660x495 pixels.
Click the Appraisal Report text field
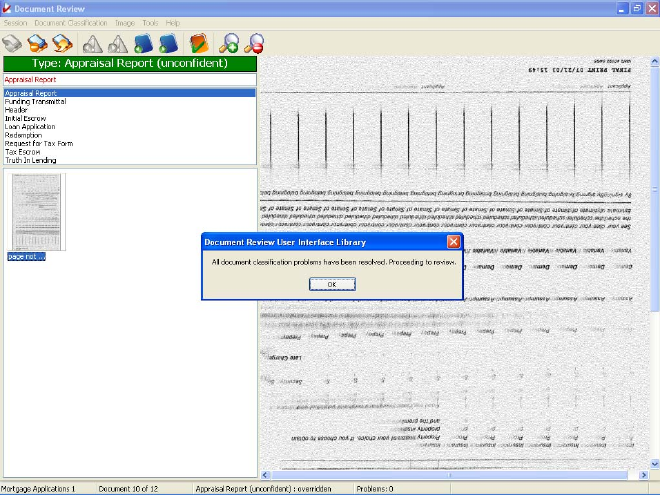[x=128, y=79]
